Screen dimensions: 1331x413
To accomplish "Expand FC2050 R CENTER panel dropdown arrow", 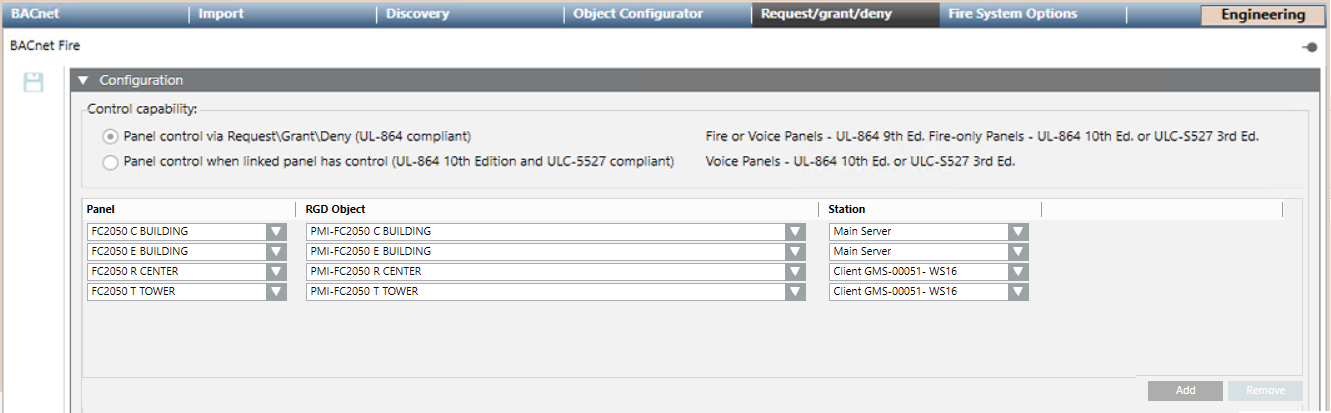I will point(276,272).
